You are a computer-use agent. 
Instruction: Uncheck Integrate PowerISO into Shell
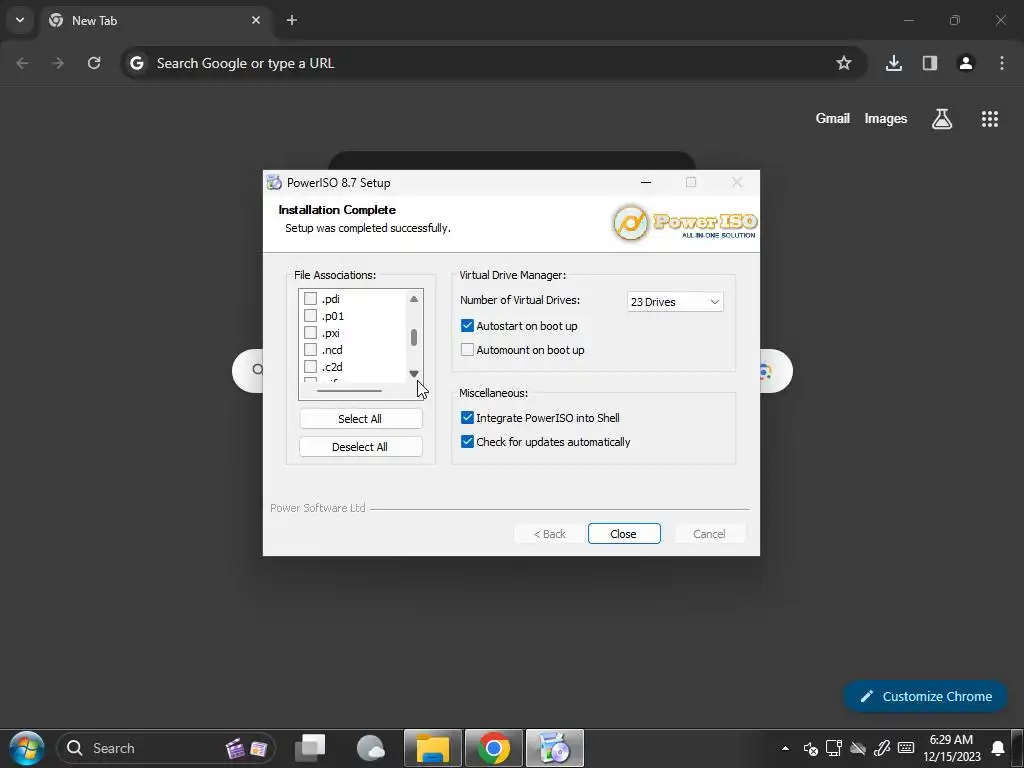tap(467, 417)
